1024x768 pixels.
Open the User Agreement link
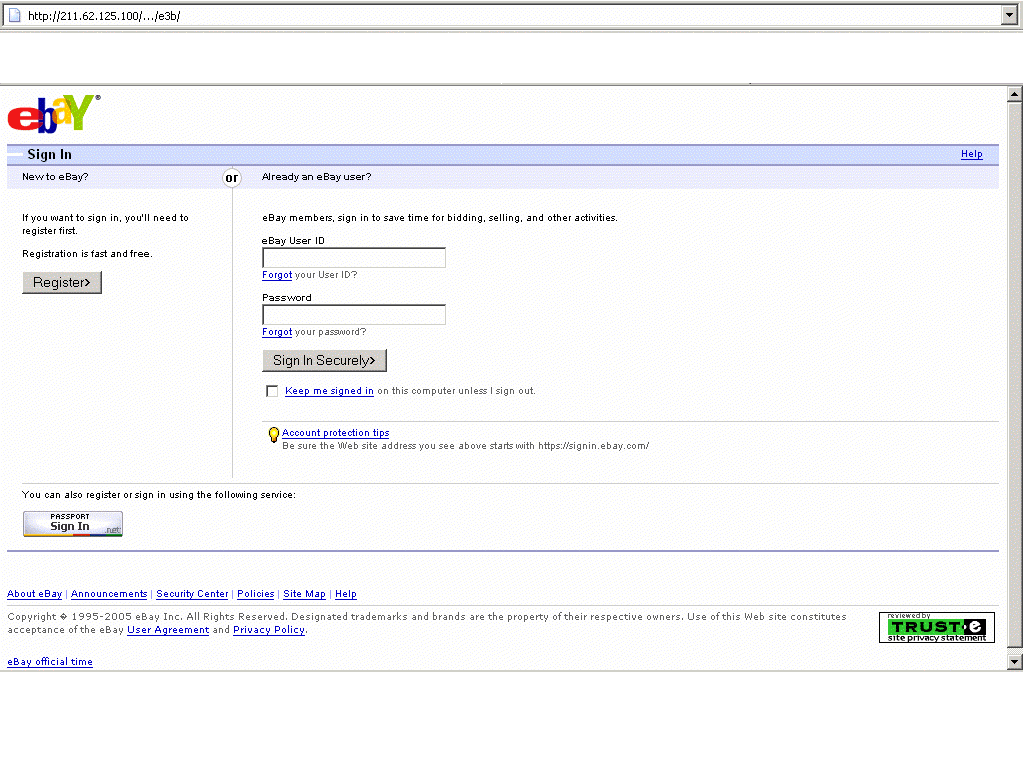pos(168,630)
